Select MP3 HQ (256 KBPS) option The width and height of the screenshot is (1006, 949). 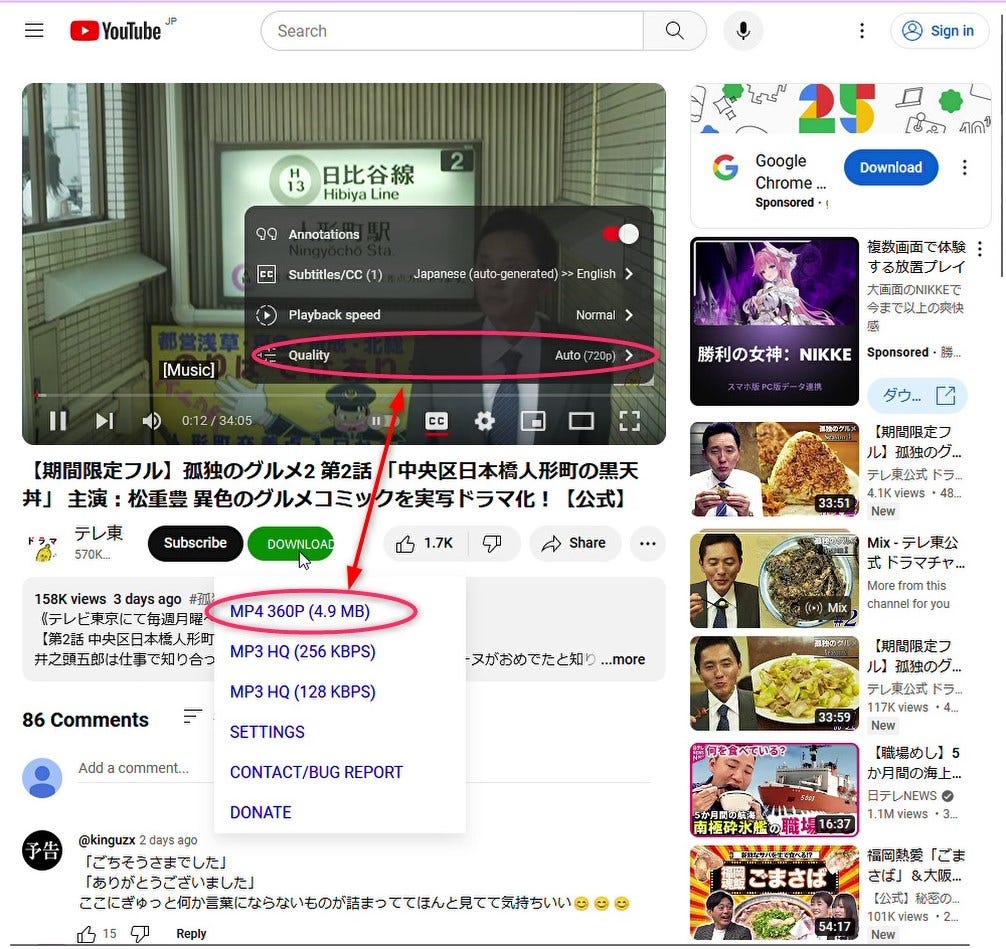point(303,651)
